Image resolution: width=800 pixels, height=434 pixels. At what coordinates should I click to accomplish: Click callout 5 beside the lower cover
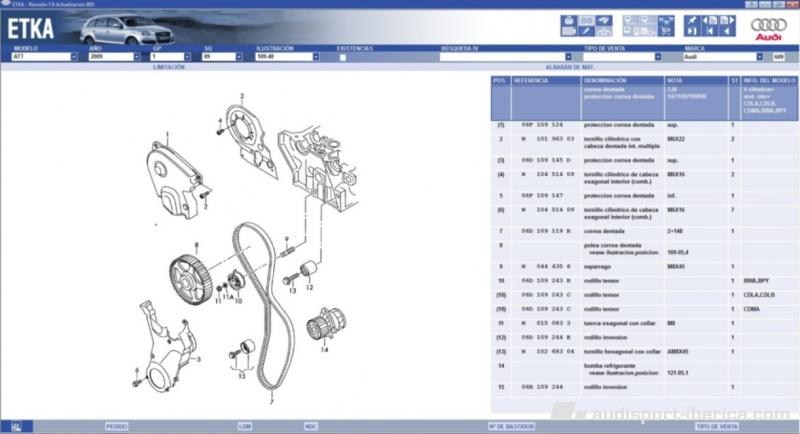point(198,359)
